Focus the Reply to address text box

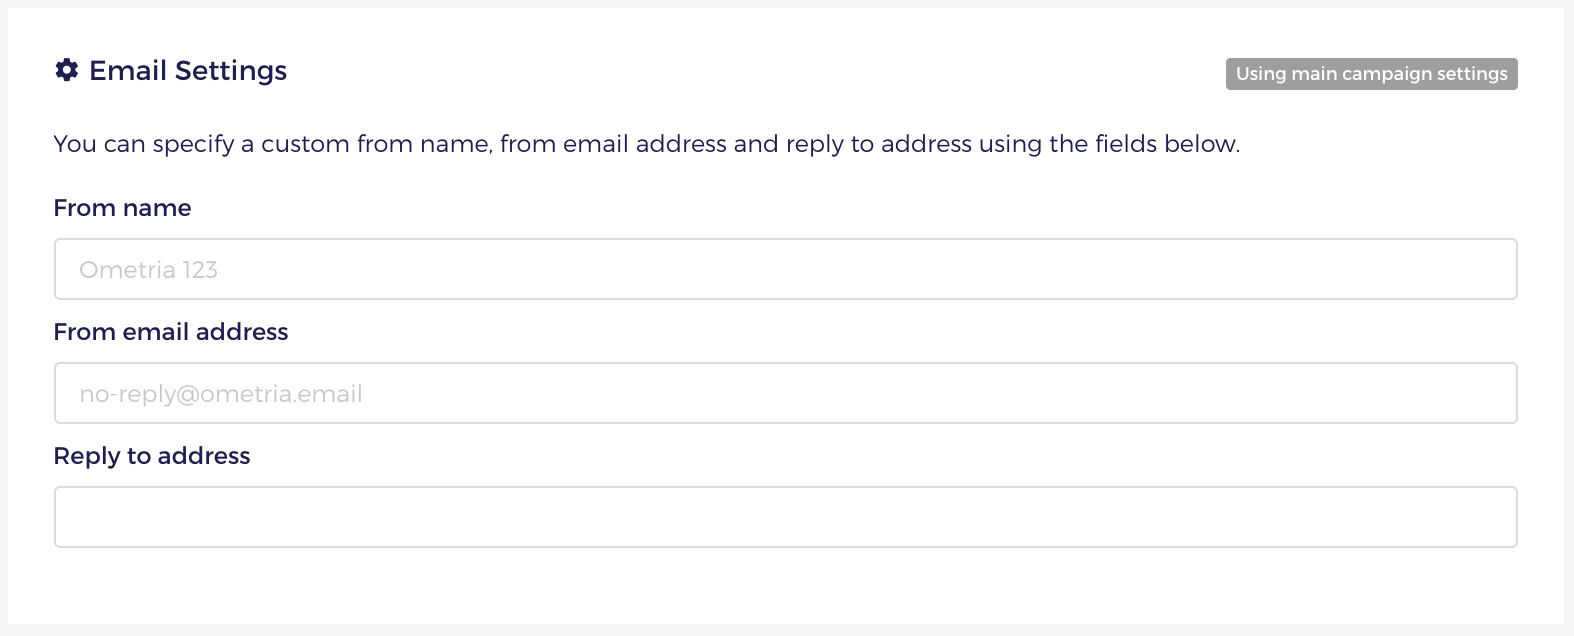[x=786, y=517]
